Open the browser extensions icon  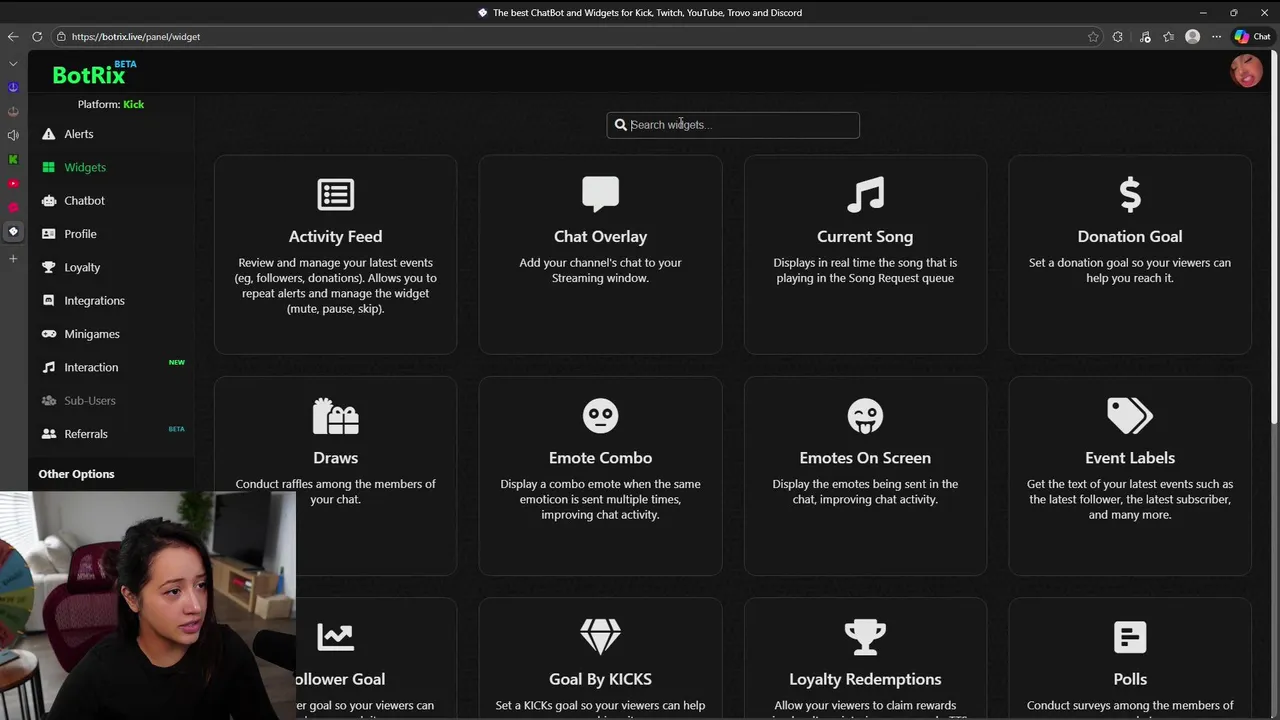pos(1118,37)
